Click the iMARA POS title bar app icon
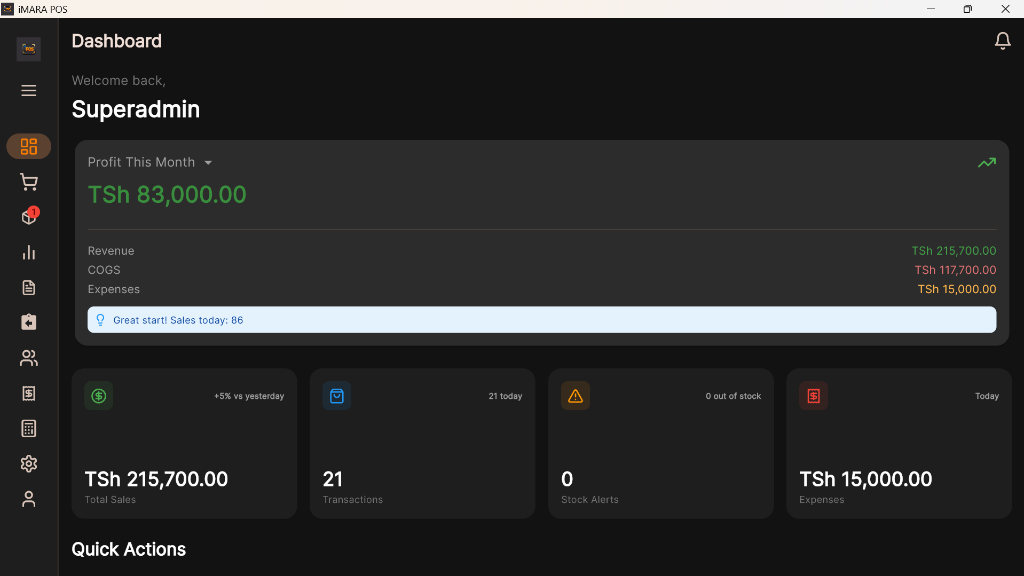Image resolution: width=1024 pixels, height=576 pixels. 7,8
